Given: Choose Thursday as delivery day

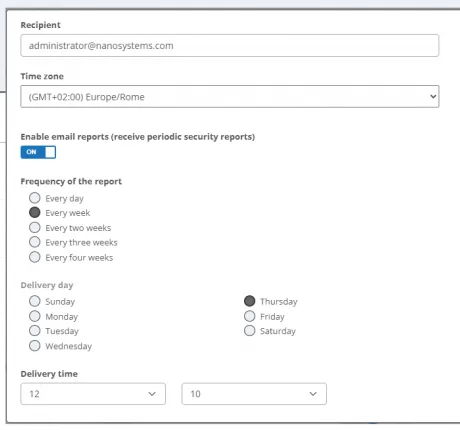Looking at the screenshot, I should coord(249,301).
